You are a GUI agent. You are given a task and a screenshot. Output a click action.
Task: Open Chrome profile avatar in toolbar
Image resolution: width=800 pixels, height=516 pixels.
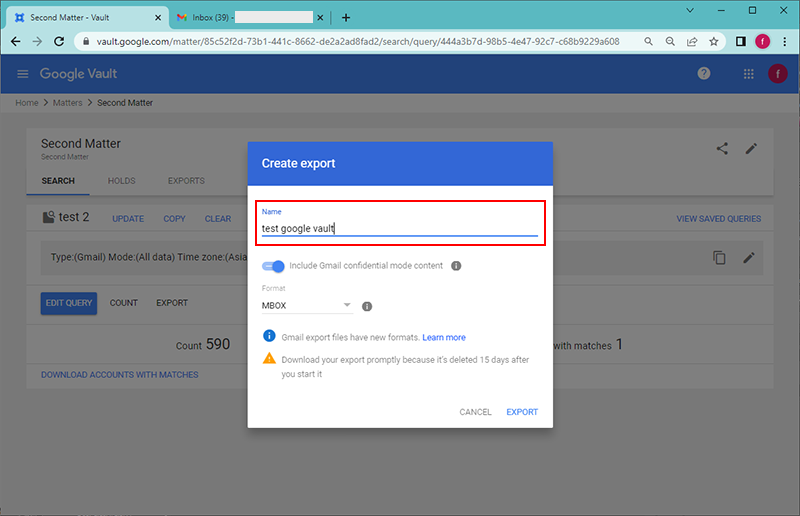[x=762, y=42]
